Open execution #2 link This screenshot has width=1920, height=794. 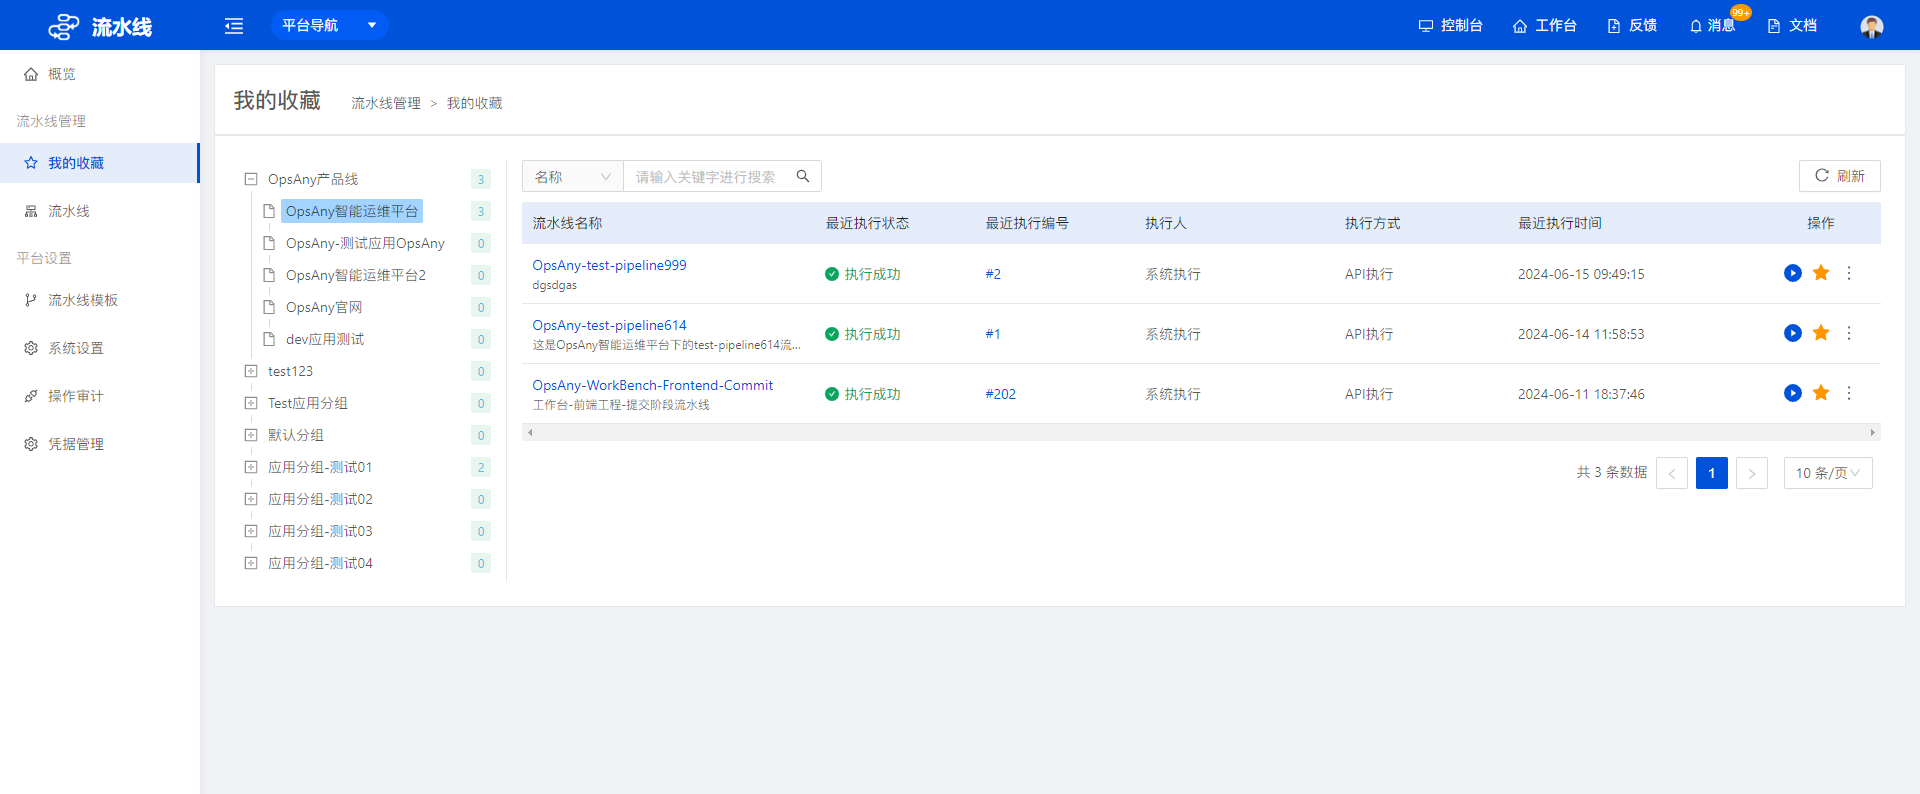pyautogui.click(x=993, y=274)
